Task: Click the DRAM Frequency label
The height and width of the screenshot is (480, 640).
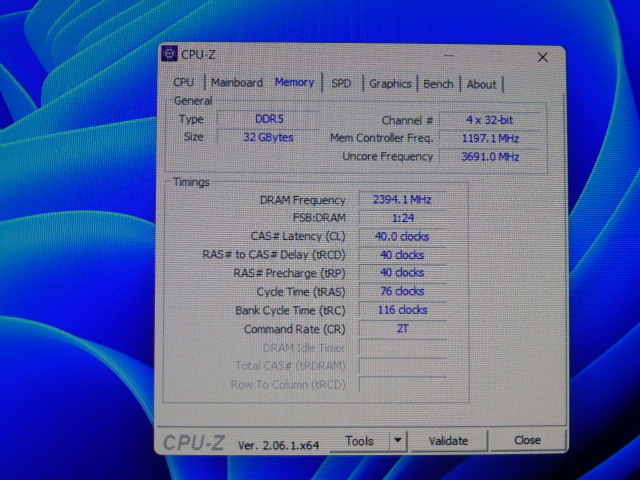Action: point(302,200)
